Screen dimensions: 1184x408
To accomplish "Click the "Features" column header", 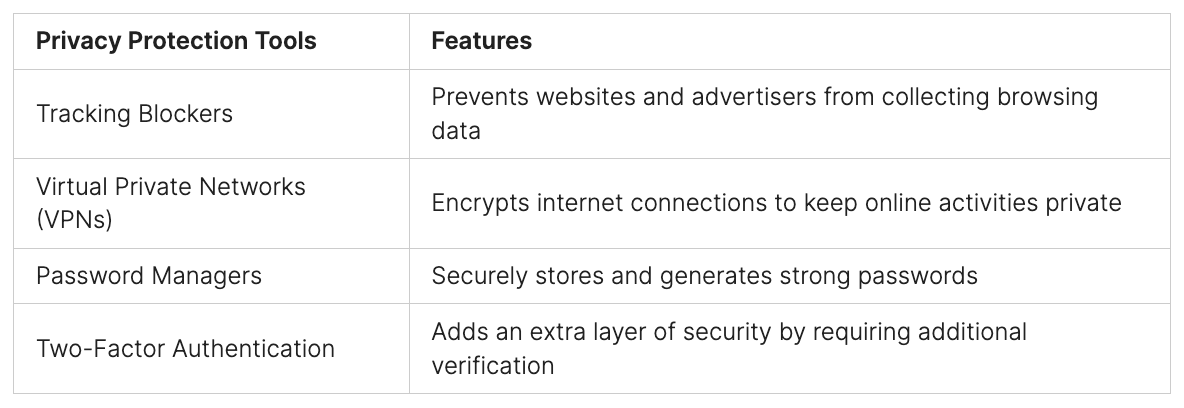I will tap(481, 41).
